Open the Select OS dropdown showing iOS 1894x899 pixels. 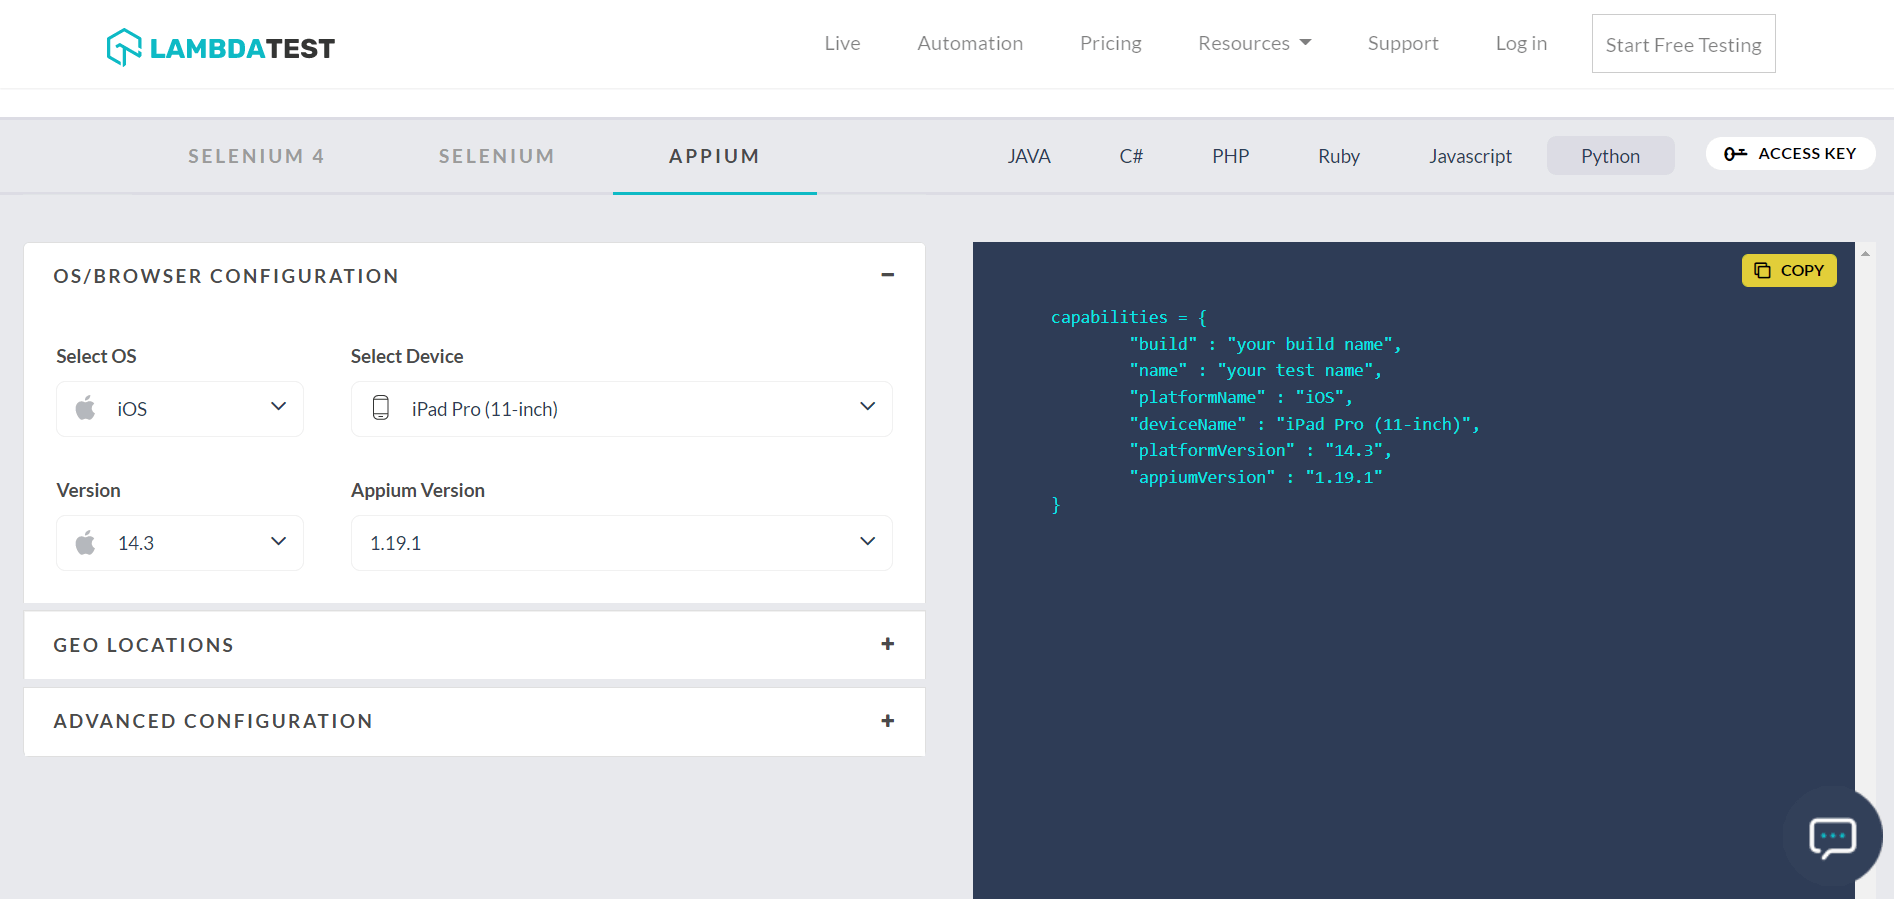click(180, 408)
